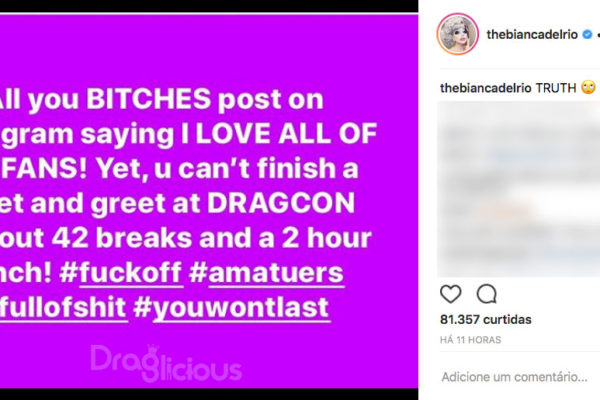Open thebiancadelrio profile picture
The height and width of the screenshot is (400, 600).
tap(458, 34)
